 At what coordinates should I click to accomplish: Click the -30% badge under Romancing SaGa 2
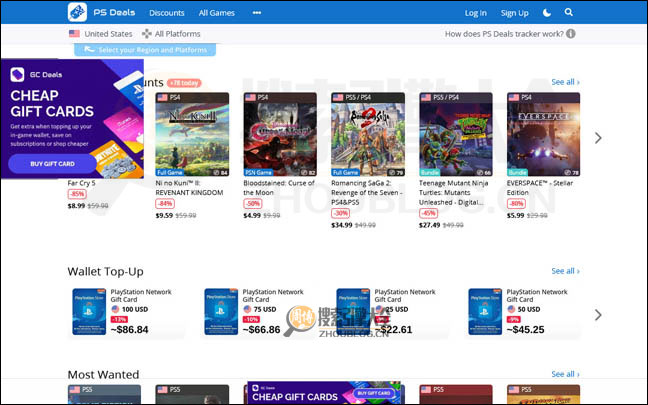tap(341, 213)
